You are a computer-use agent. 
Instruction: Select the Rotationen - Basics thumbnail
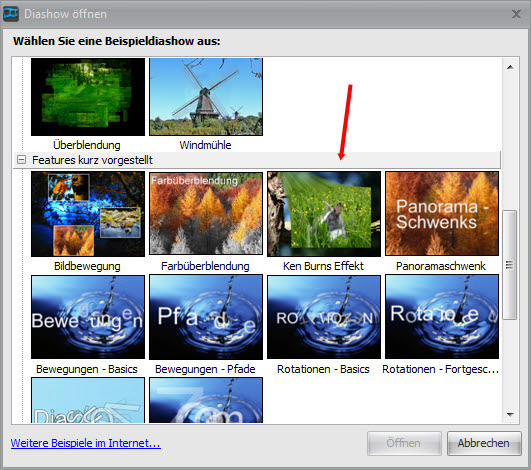coord(324,317)
